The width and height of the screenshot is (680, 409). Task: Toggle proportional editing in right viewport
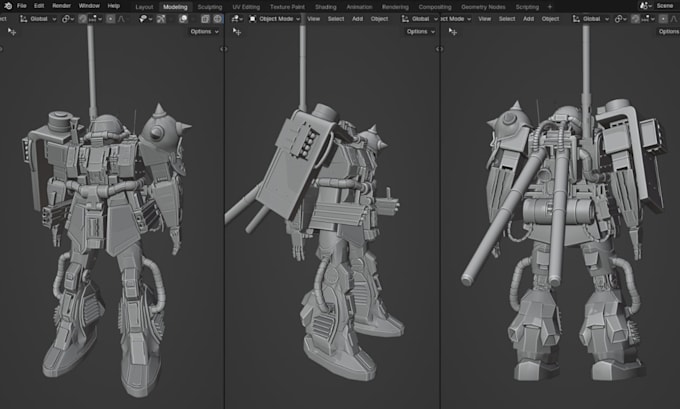pos(663,19)
